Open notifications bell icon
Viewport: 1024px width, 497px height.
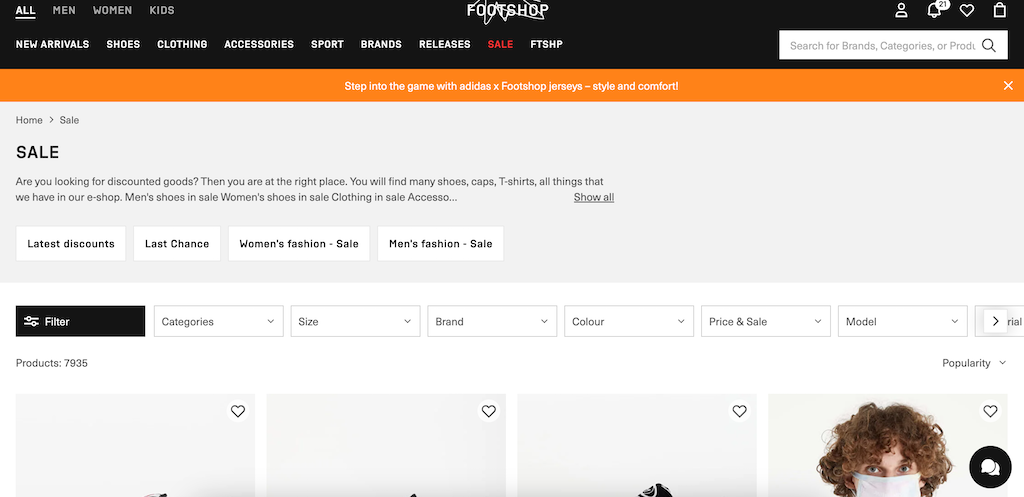click(935, 10)
